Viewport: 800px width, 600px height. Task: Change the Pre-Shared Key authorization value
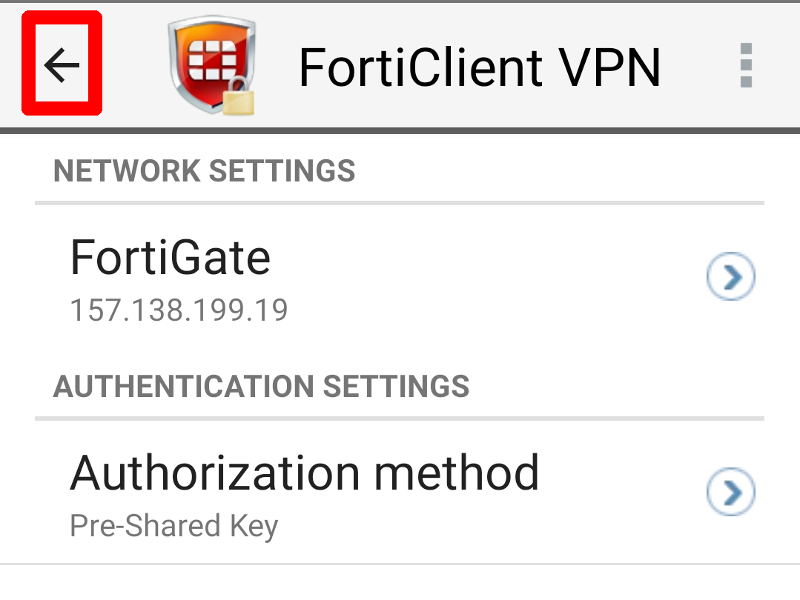point(174,526)
